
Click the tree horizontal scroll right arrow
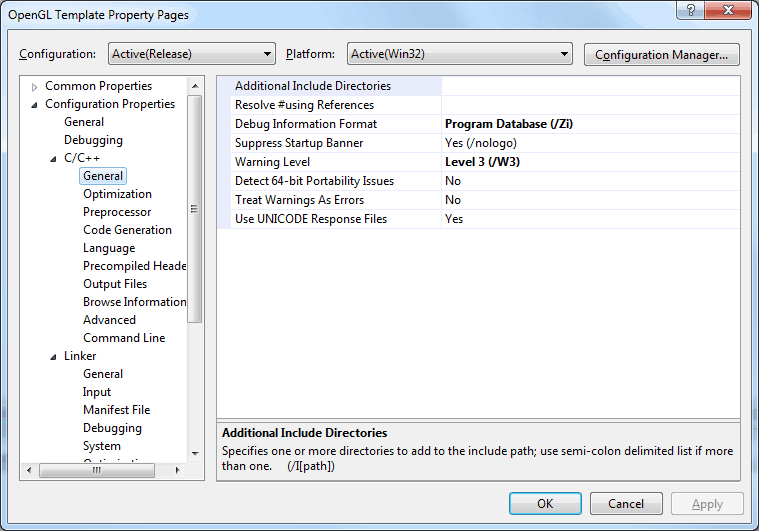178,470
